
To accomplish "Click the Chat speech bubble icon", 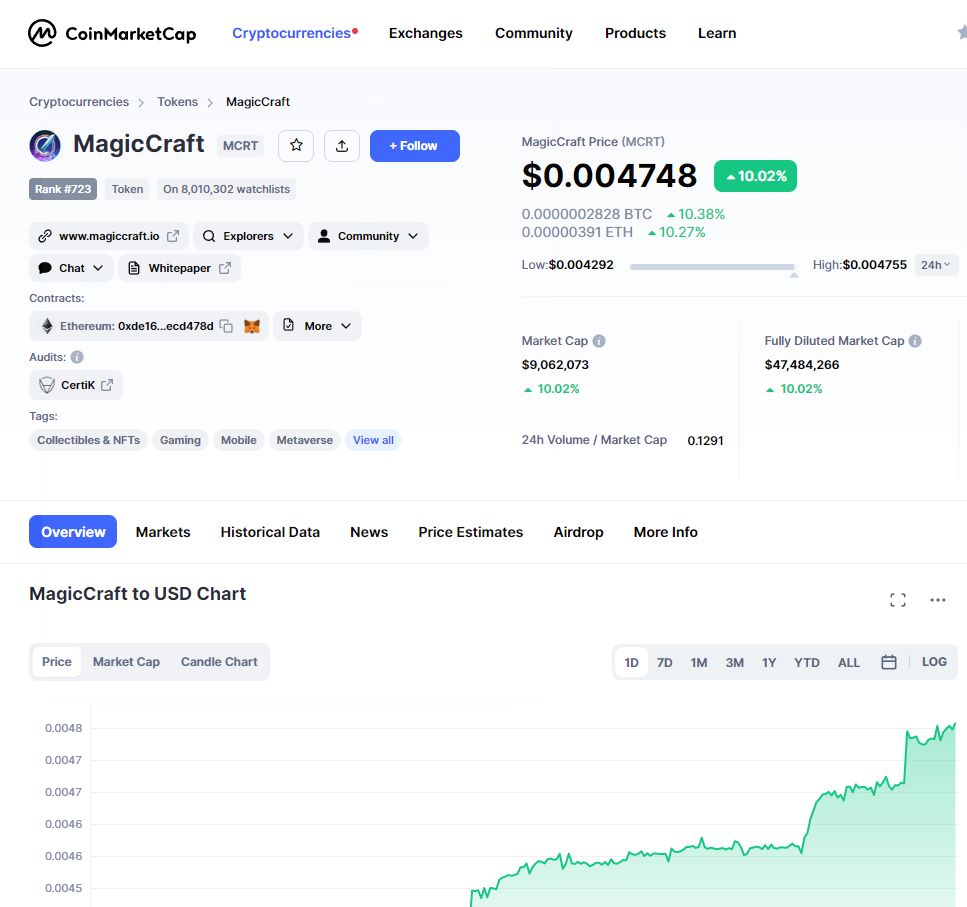I will [45, 268].
